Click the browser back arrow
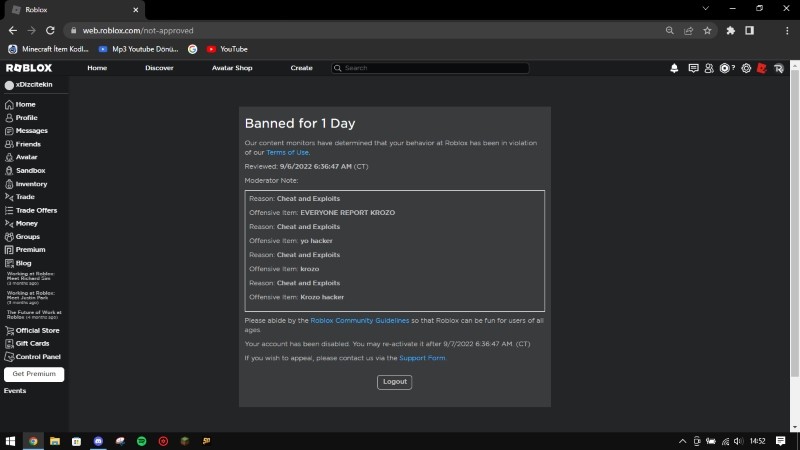This screenshot has height=450, width=800. coord(13,31)
